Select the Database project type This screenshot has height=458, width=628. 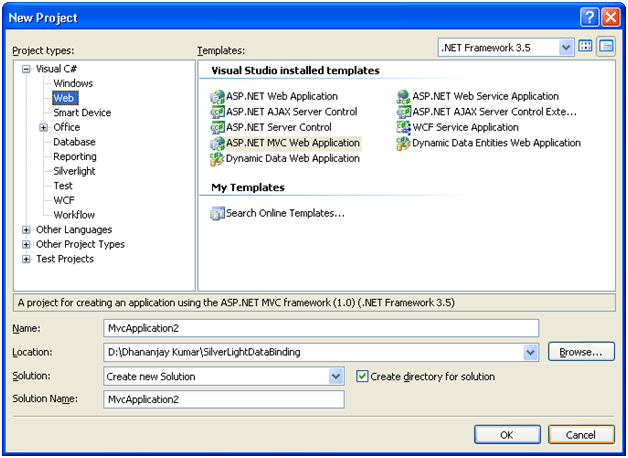(74, 142)
